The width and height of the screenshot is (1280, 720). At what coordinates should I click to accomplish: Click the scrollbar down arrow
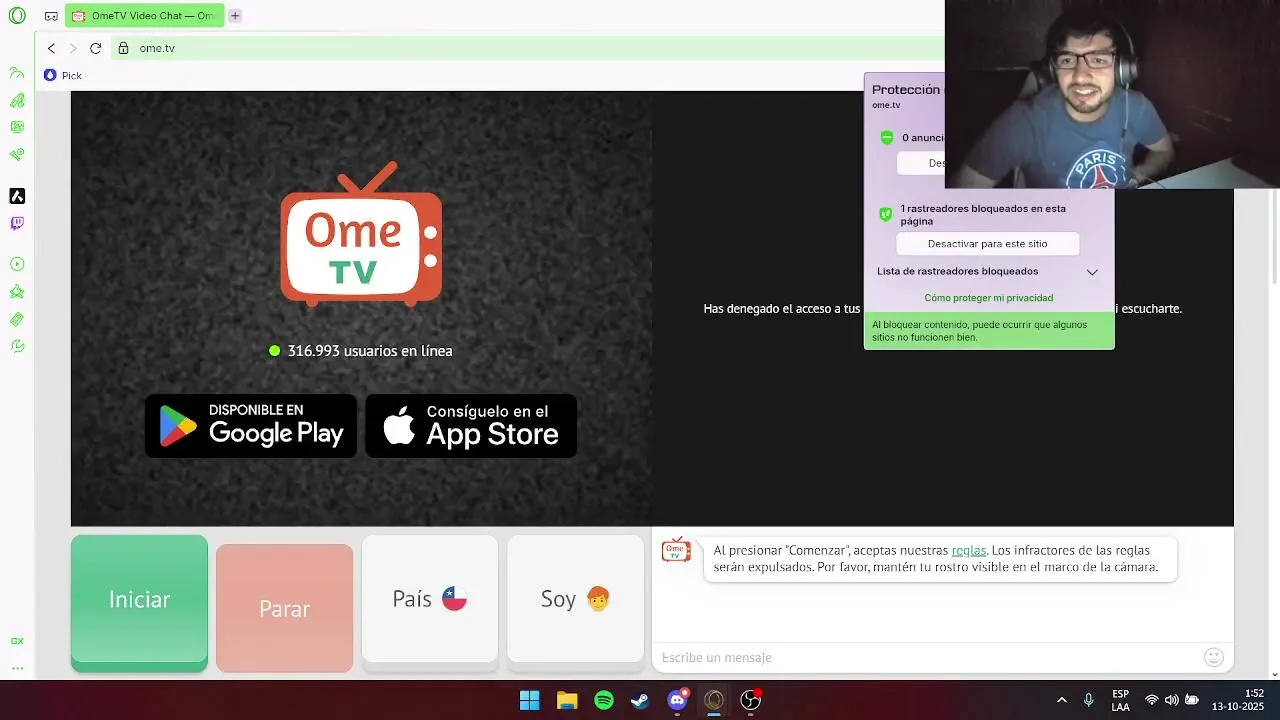pyautogui.click(x=1274, y=674)
